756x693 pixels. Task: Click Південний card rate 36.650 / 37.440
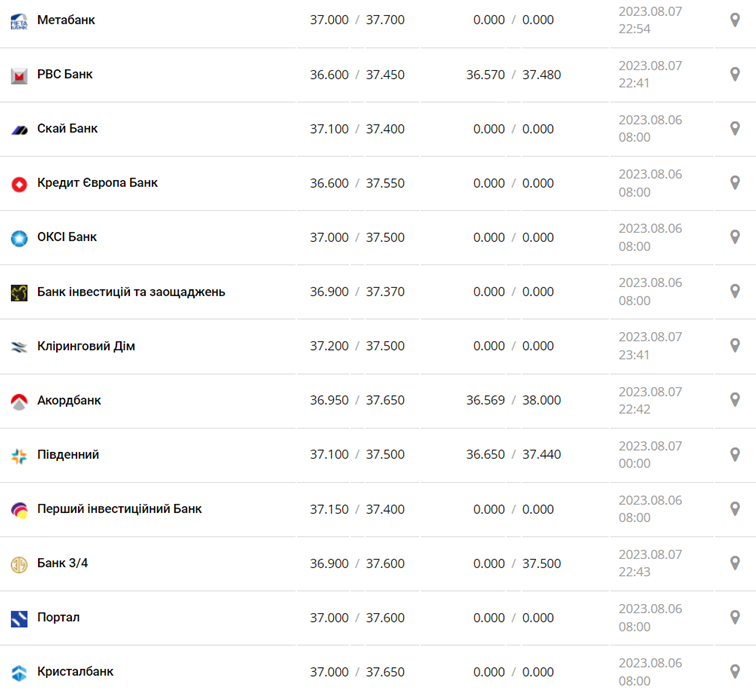[x=513, y=455]
